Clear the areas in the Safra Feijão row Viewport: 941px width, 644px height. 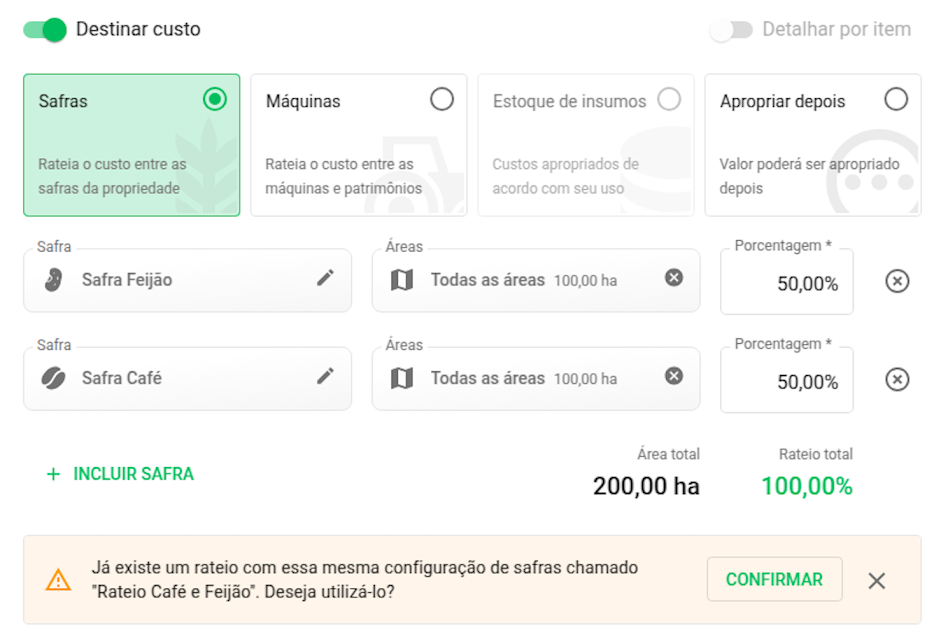(x=674, y=278)
